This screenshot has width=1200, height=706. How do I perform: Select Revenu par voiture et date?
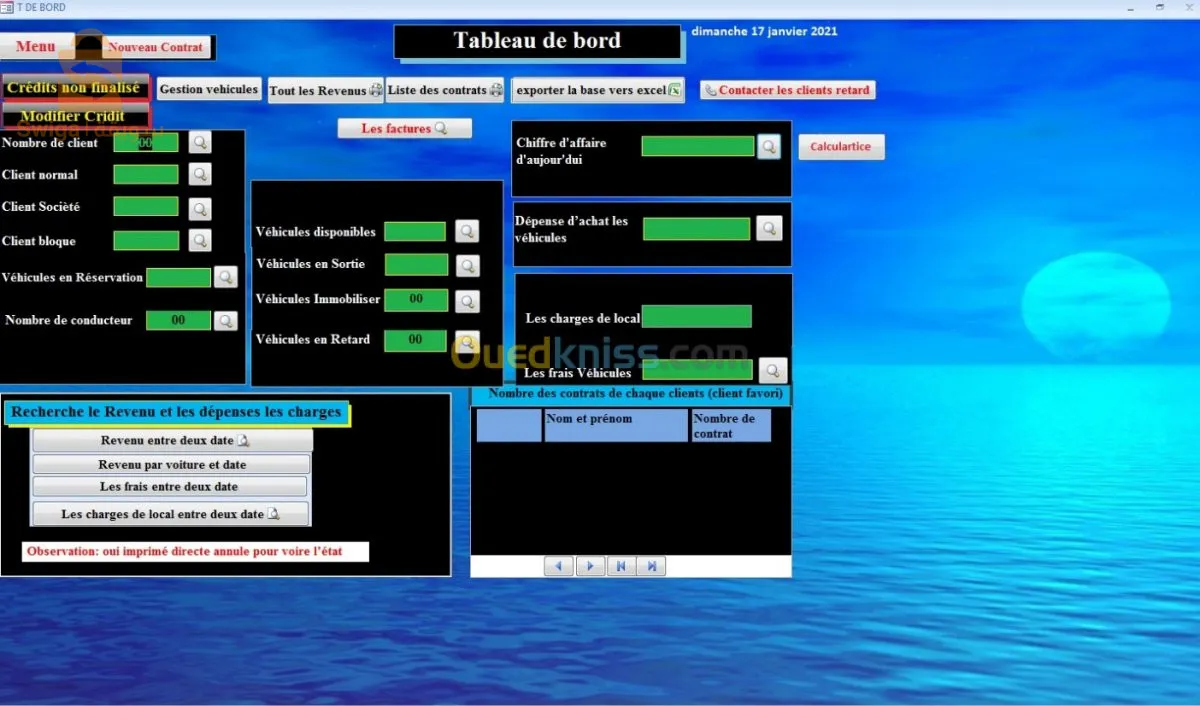pos(171,465)
